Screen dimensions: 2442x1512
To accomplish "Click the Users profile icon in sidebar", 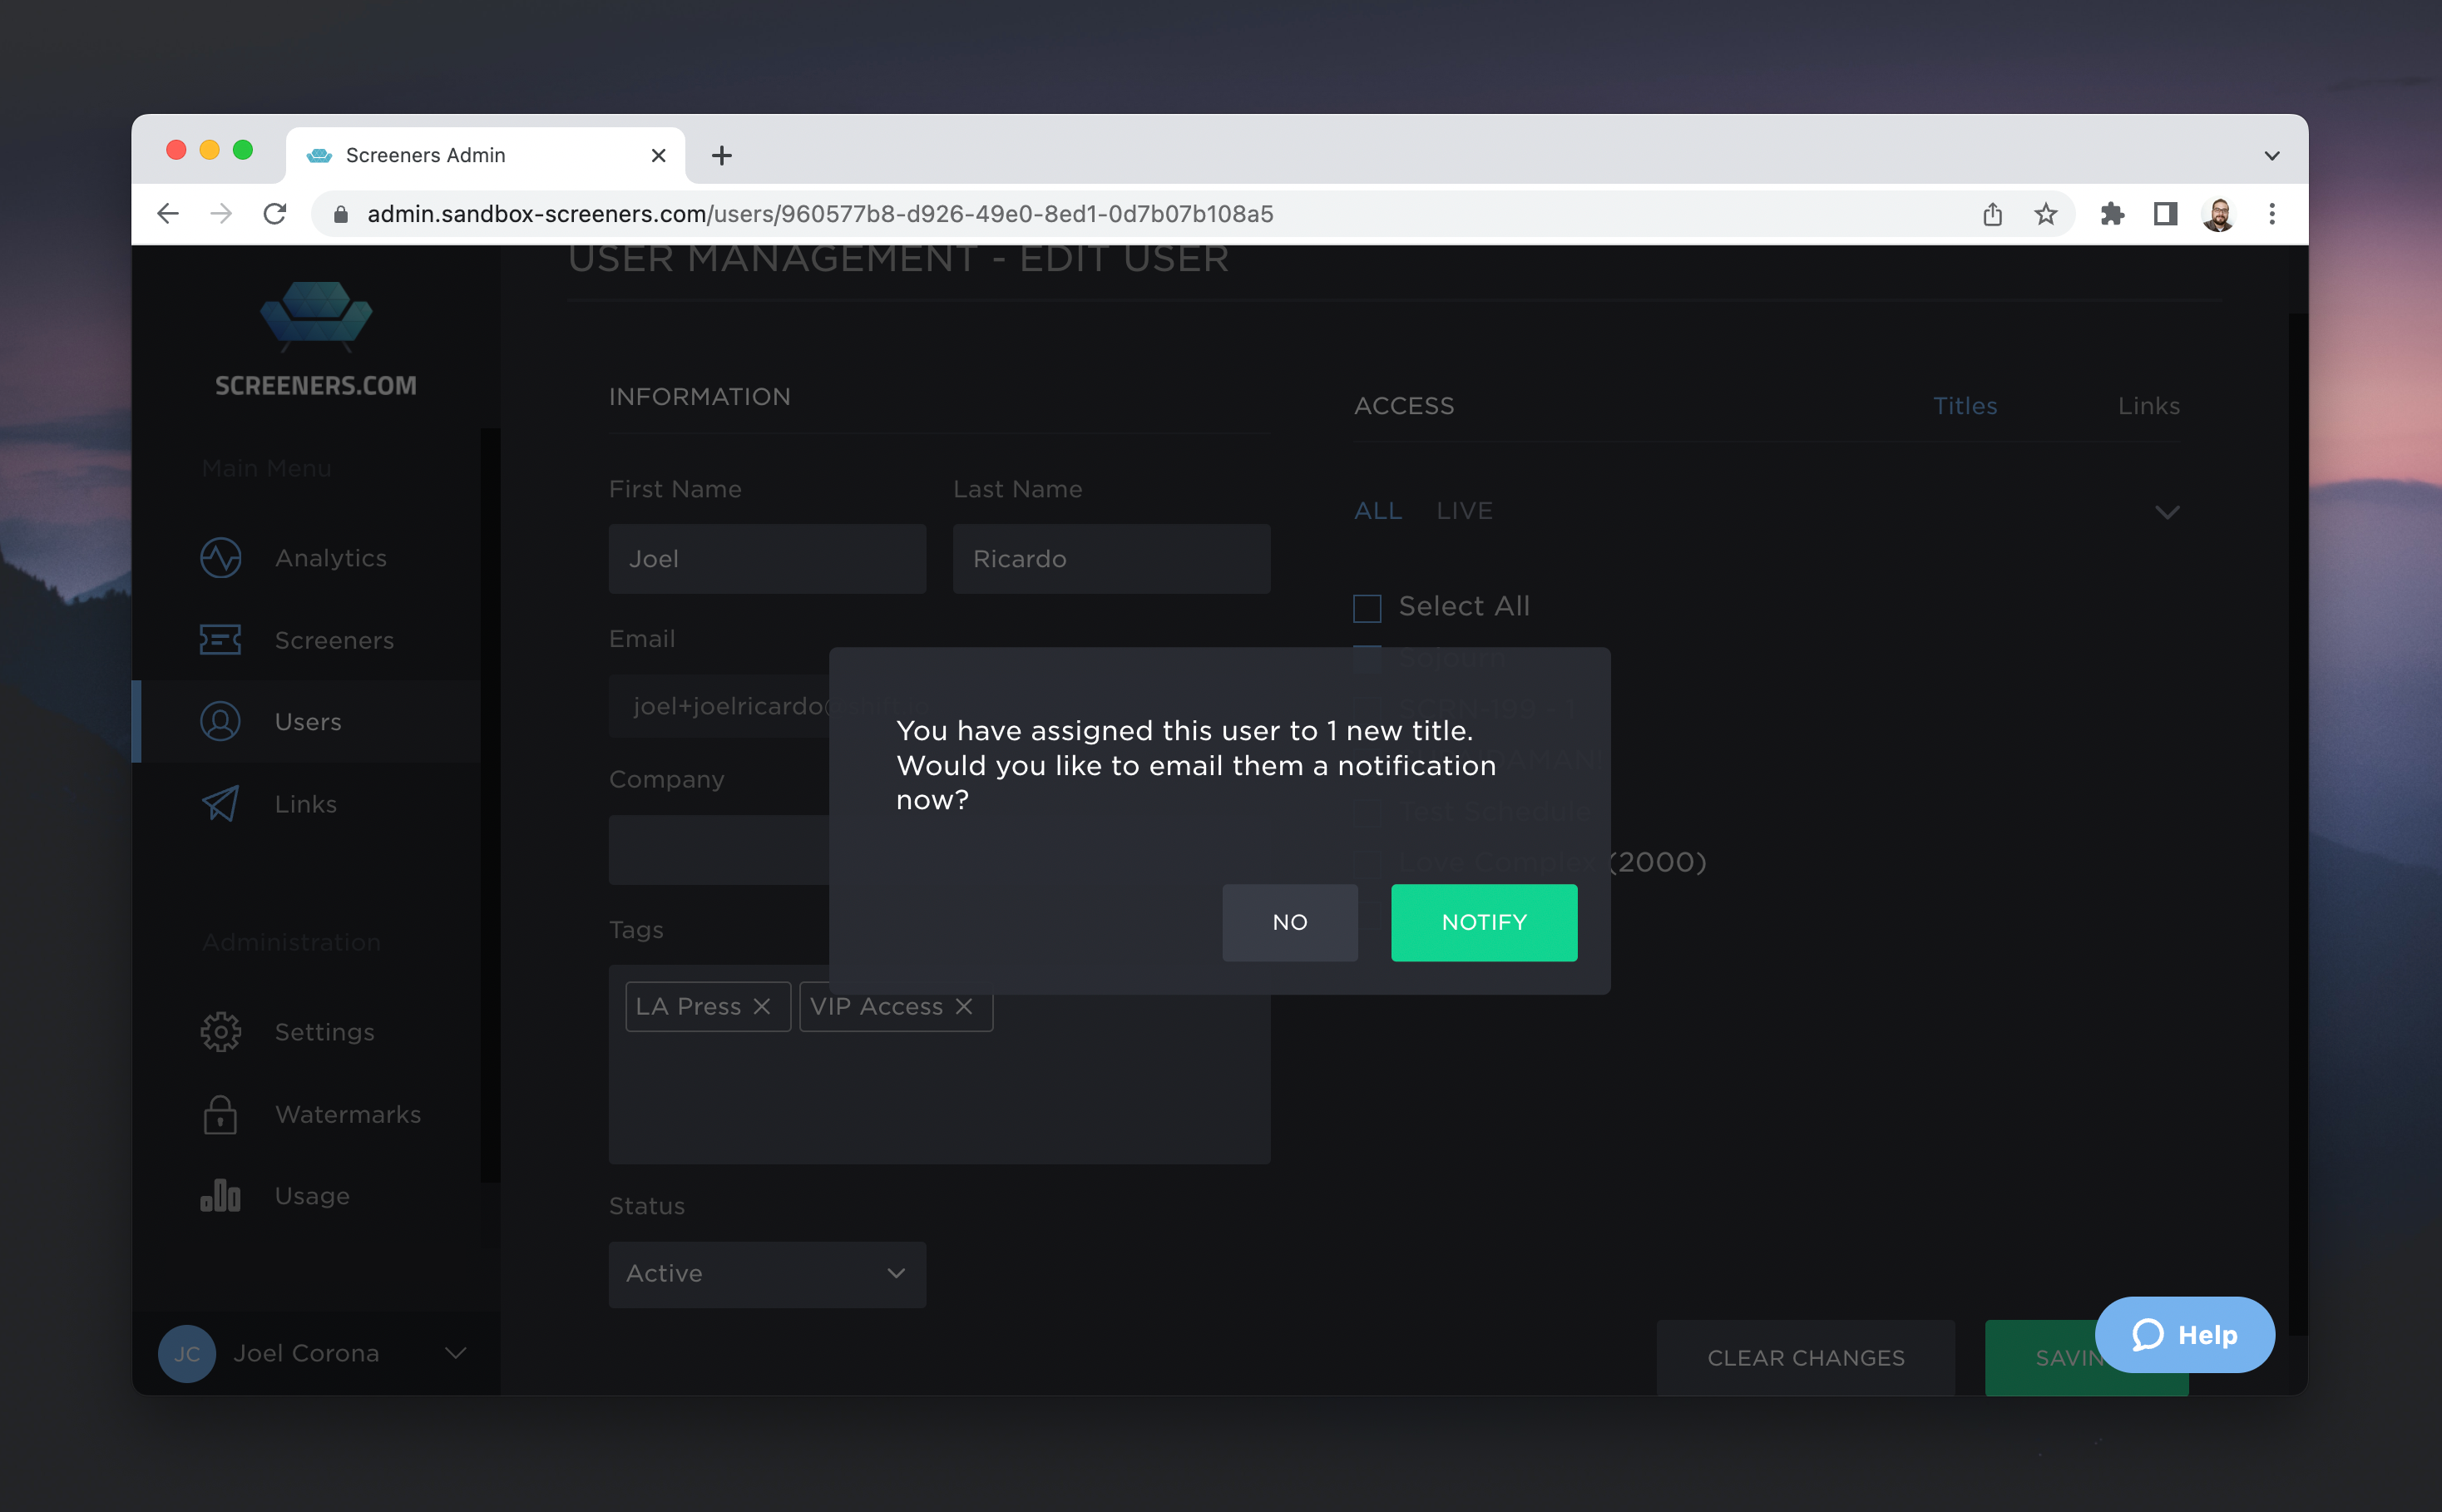I will [220, 722].
